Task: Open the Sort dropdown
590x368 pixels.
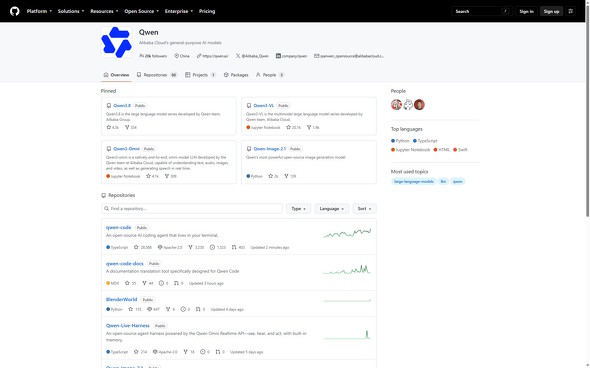Action: [x=364, y=209]
